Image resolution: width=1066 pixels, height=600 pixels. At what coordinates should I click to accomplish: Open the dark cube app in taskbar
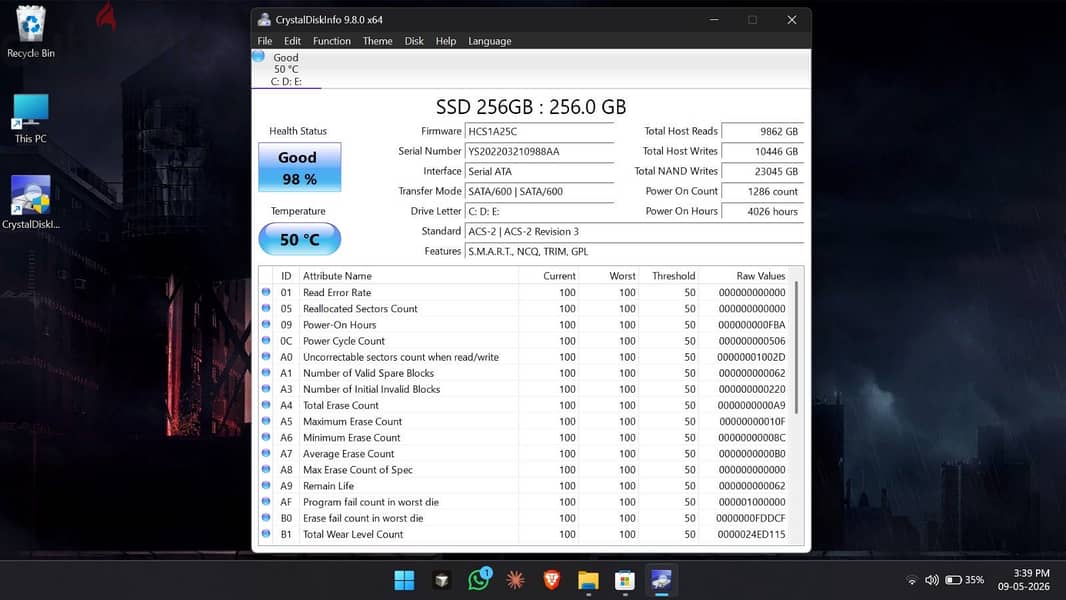click(x=442, y=580)
